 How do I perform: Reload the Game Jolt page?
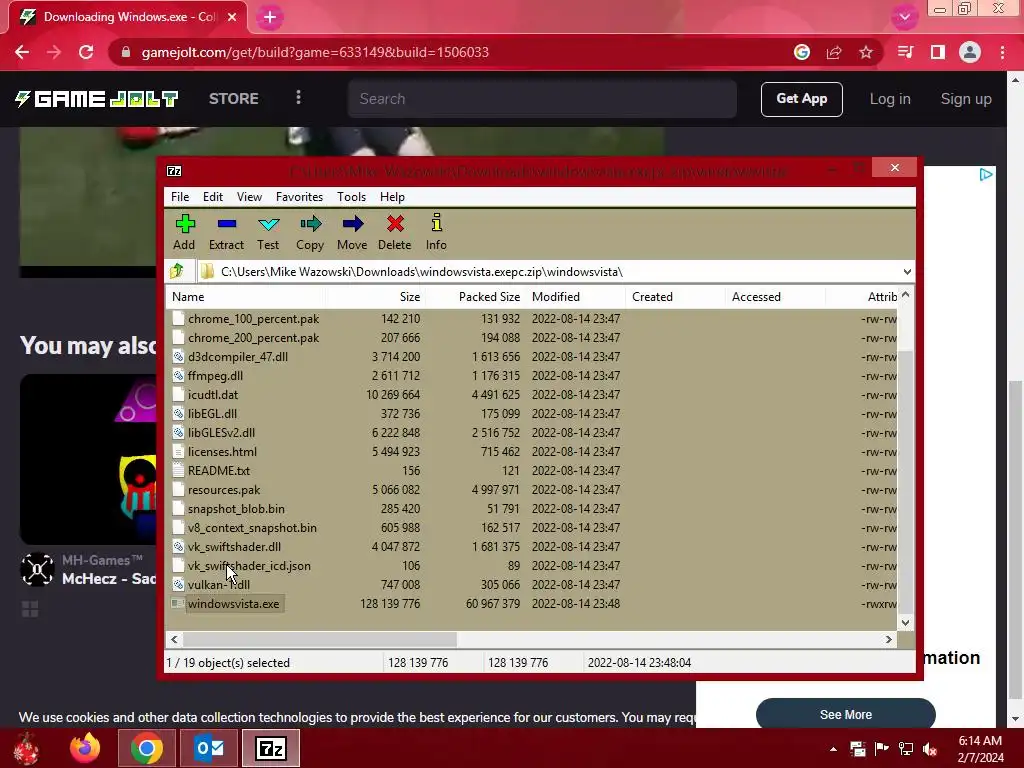86,52
